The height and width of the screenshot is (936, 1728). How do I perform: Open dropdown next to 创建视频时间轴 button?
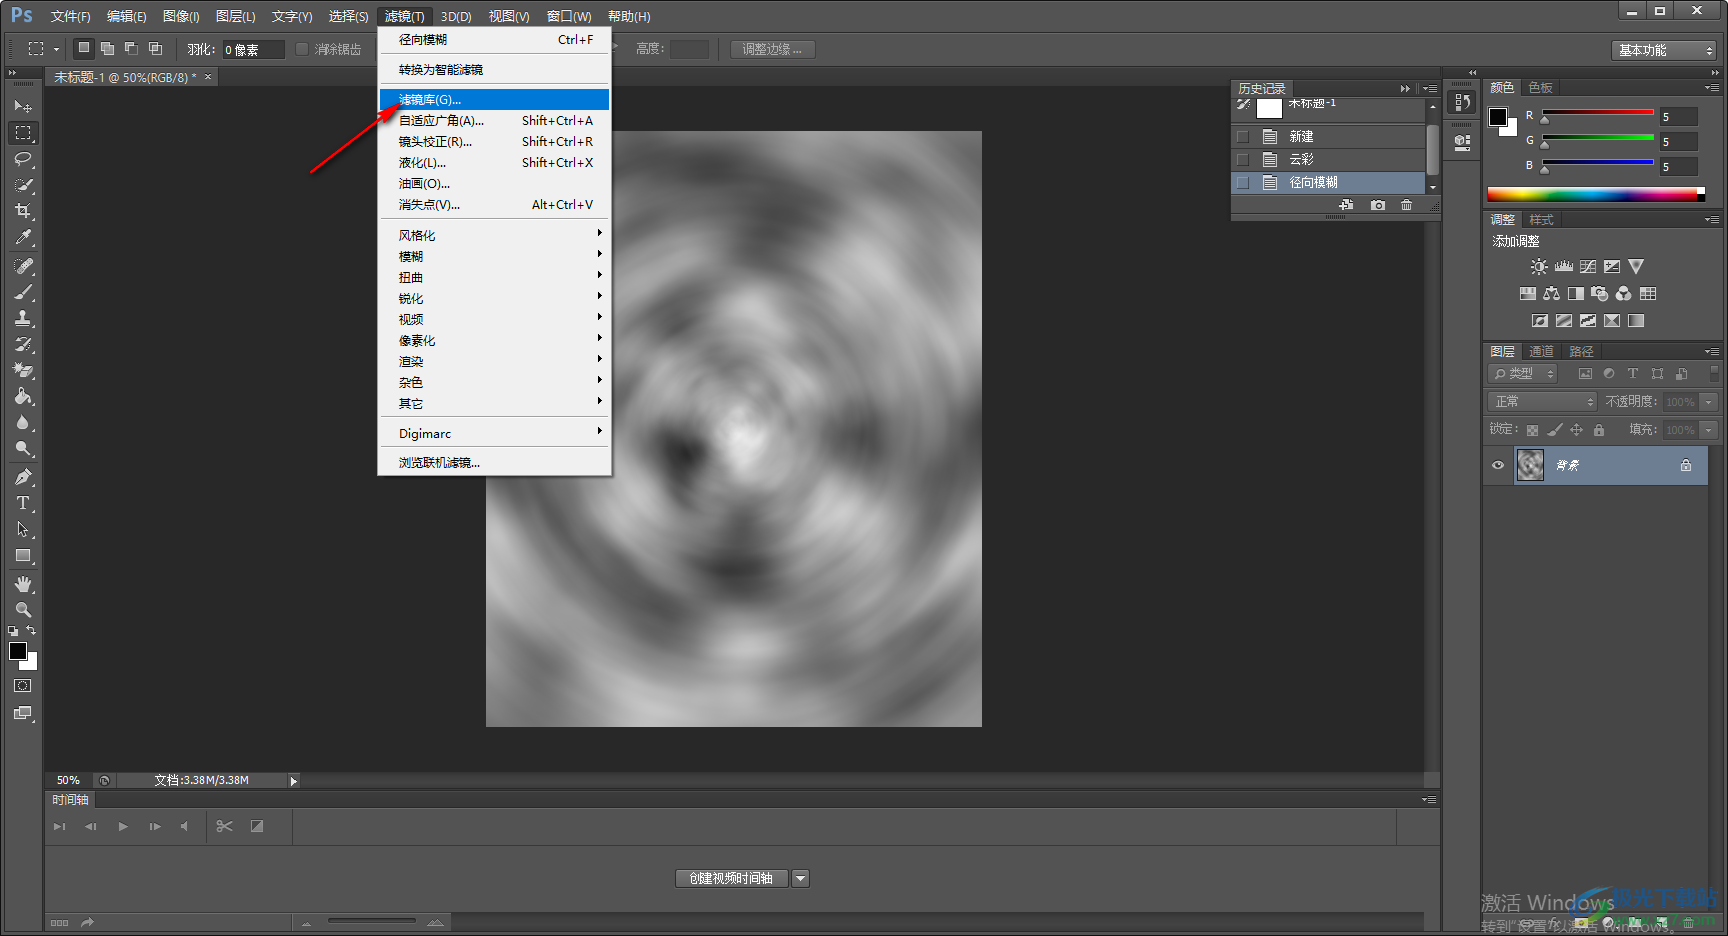800,878
